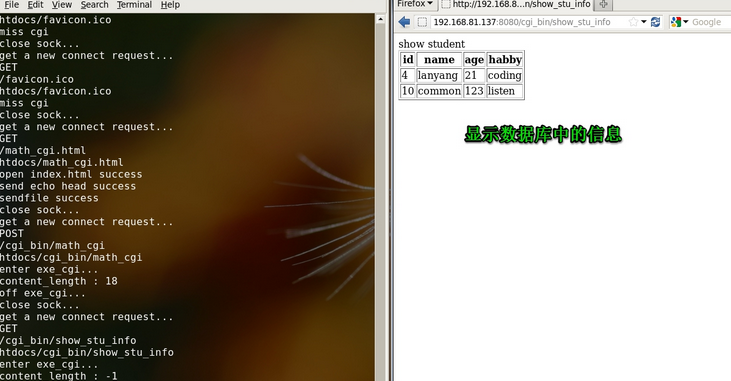
Task: Click terminal line '/math_cgi.html'
Action: tap(43, 151)
